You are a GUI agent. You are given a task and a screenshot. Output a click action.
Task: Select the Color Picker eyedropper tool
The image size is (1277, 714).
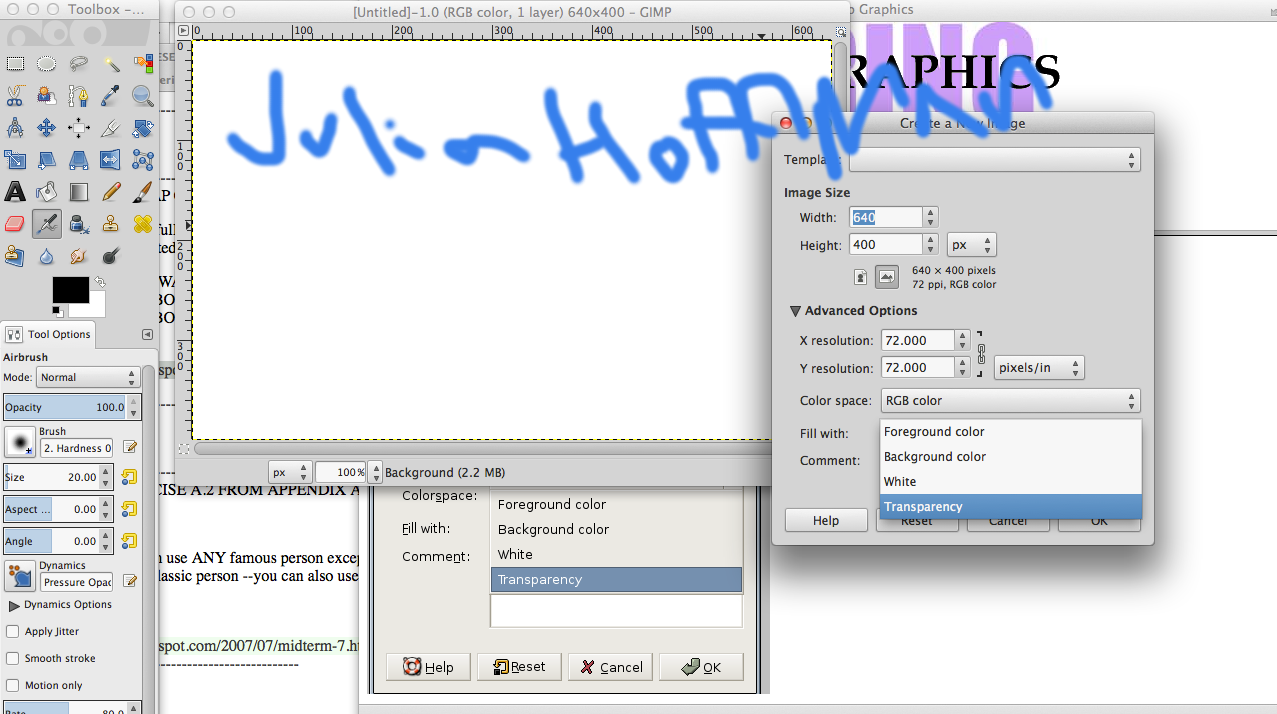[110, 96]
